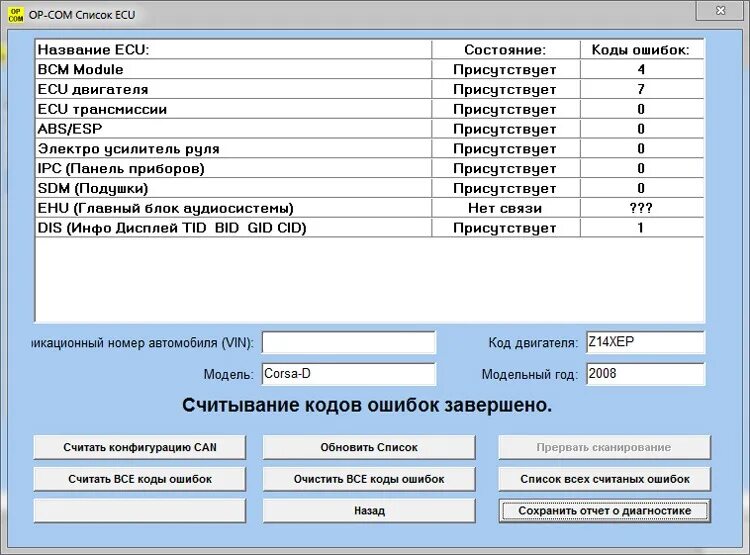
Task: Select 'IPC (Панель приборов)' row
Action: click(x=369, y=168)
